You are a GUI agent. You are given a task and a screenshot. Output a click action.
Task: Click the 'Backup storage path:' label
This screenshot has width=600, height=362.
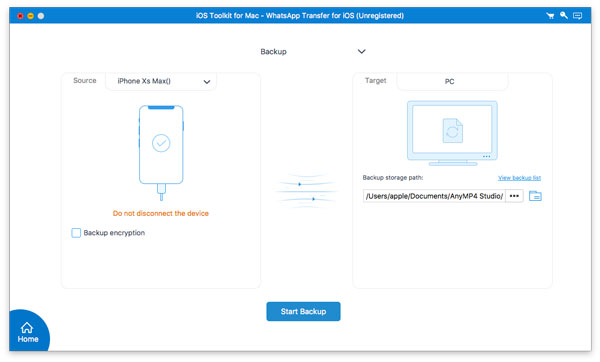tap(393, 178)
